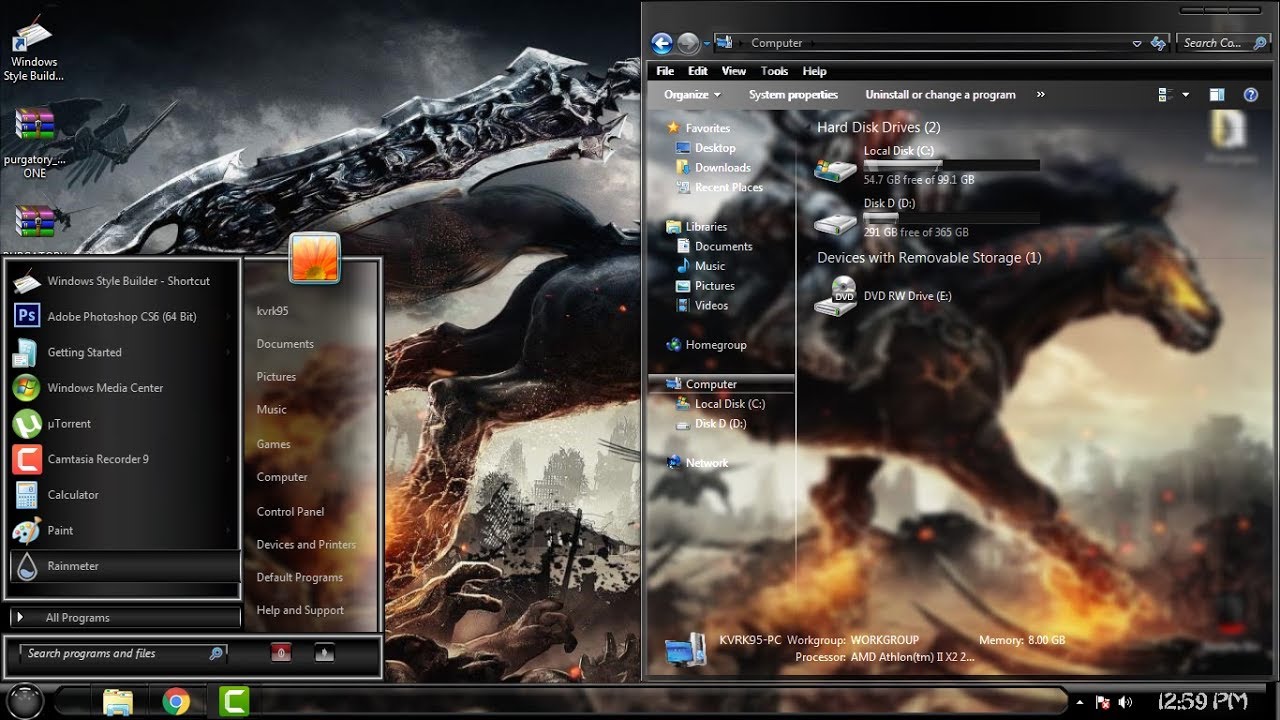Launch Windows Style Builder shortcut in Start menu

tap(125, 281)
